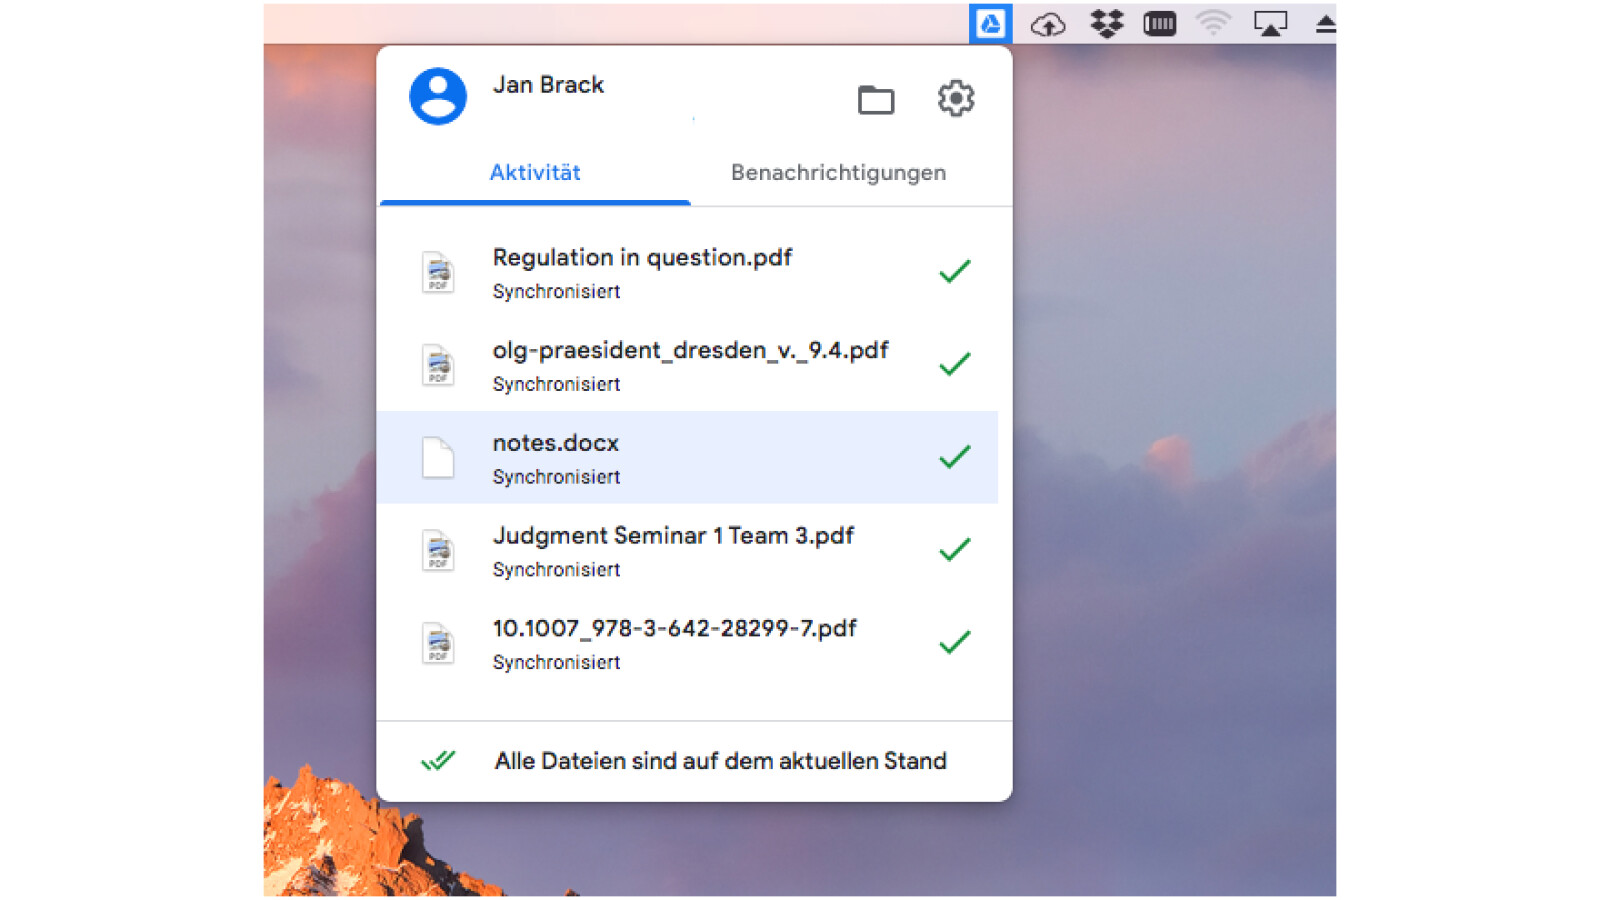This screenshot has width=1600, height=900.
Task: Open Regulation in question.pdf entry
Action: point(642,258)
